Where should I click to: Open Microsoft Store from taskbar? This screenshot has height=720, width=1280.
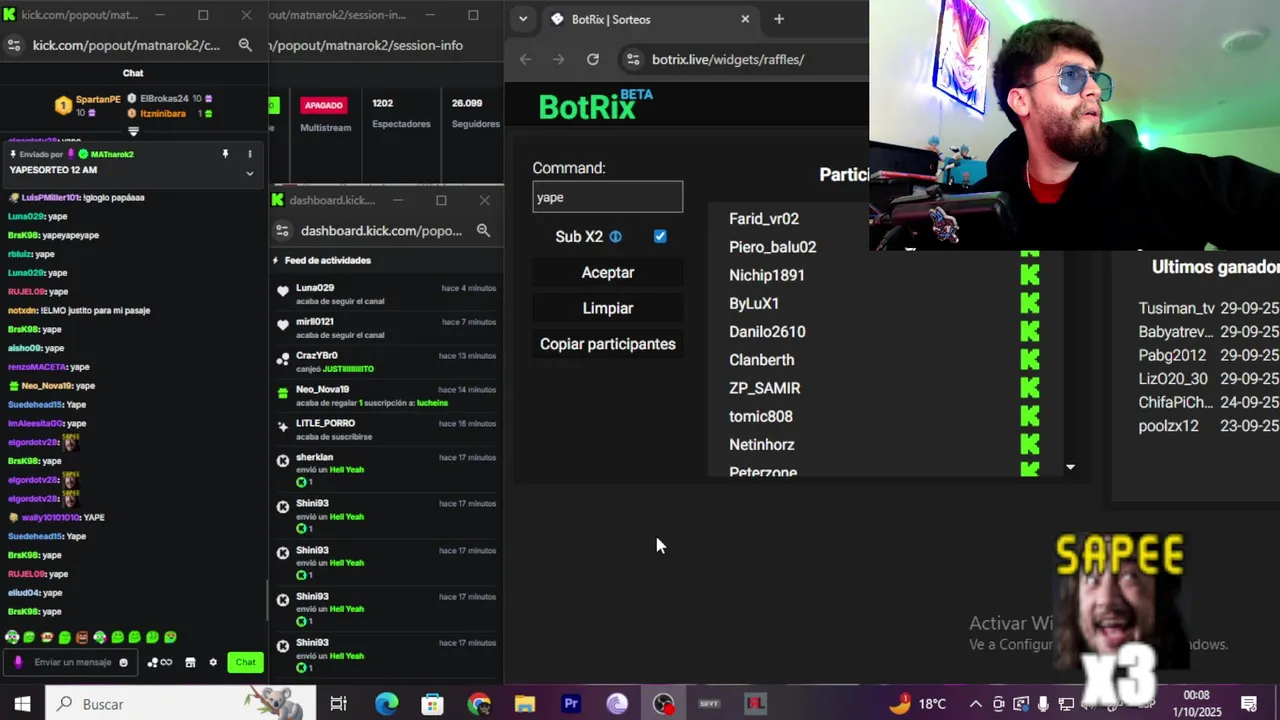pos(432,704)
